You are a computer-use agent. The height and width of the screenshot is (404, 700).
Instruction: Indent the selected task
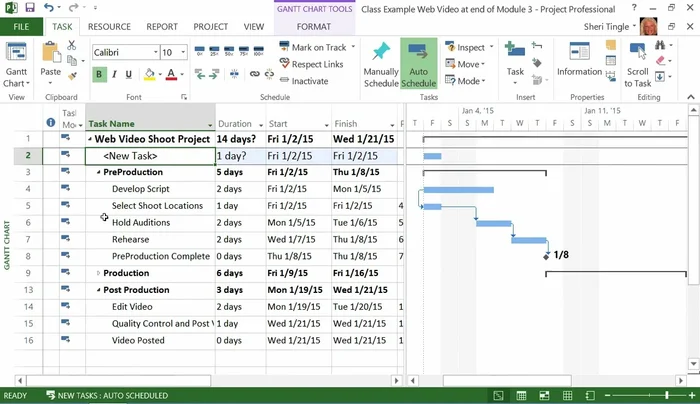(x=214, y=74)
